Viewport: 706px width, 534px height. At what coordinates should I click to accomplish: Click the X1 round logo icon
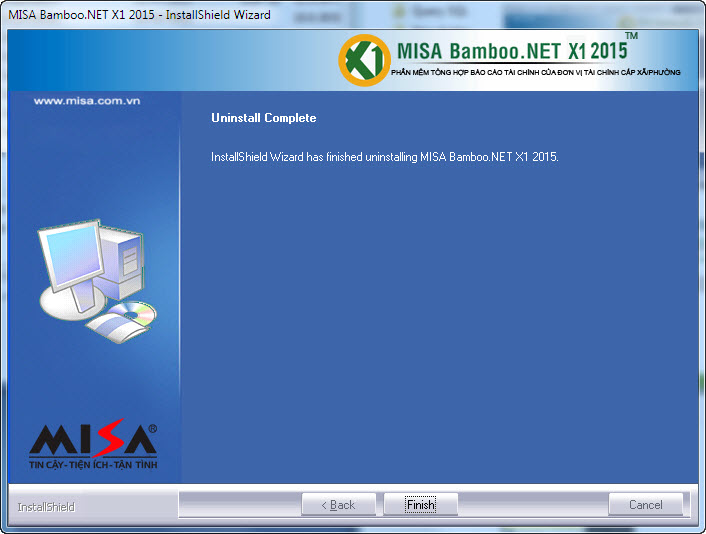click(x=364, y=60)
